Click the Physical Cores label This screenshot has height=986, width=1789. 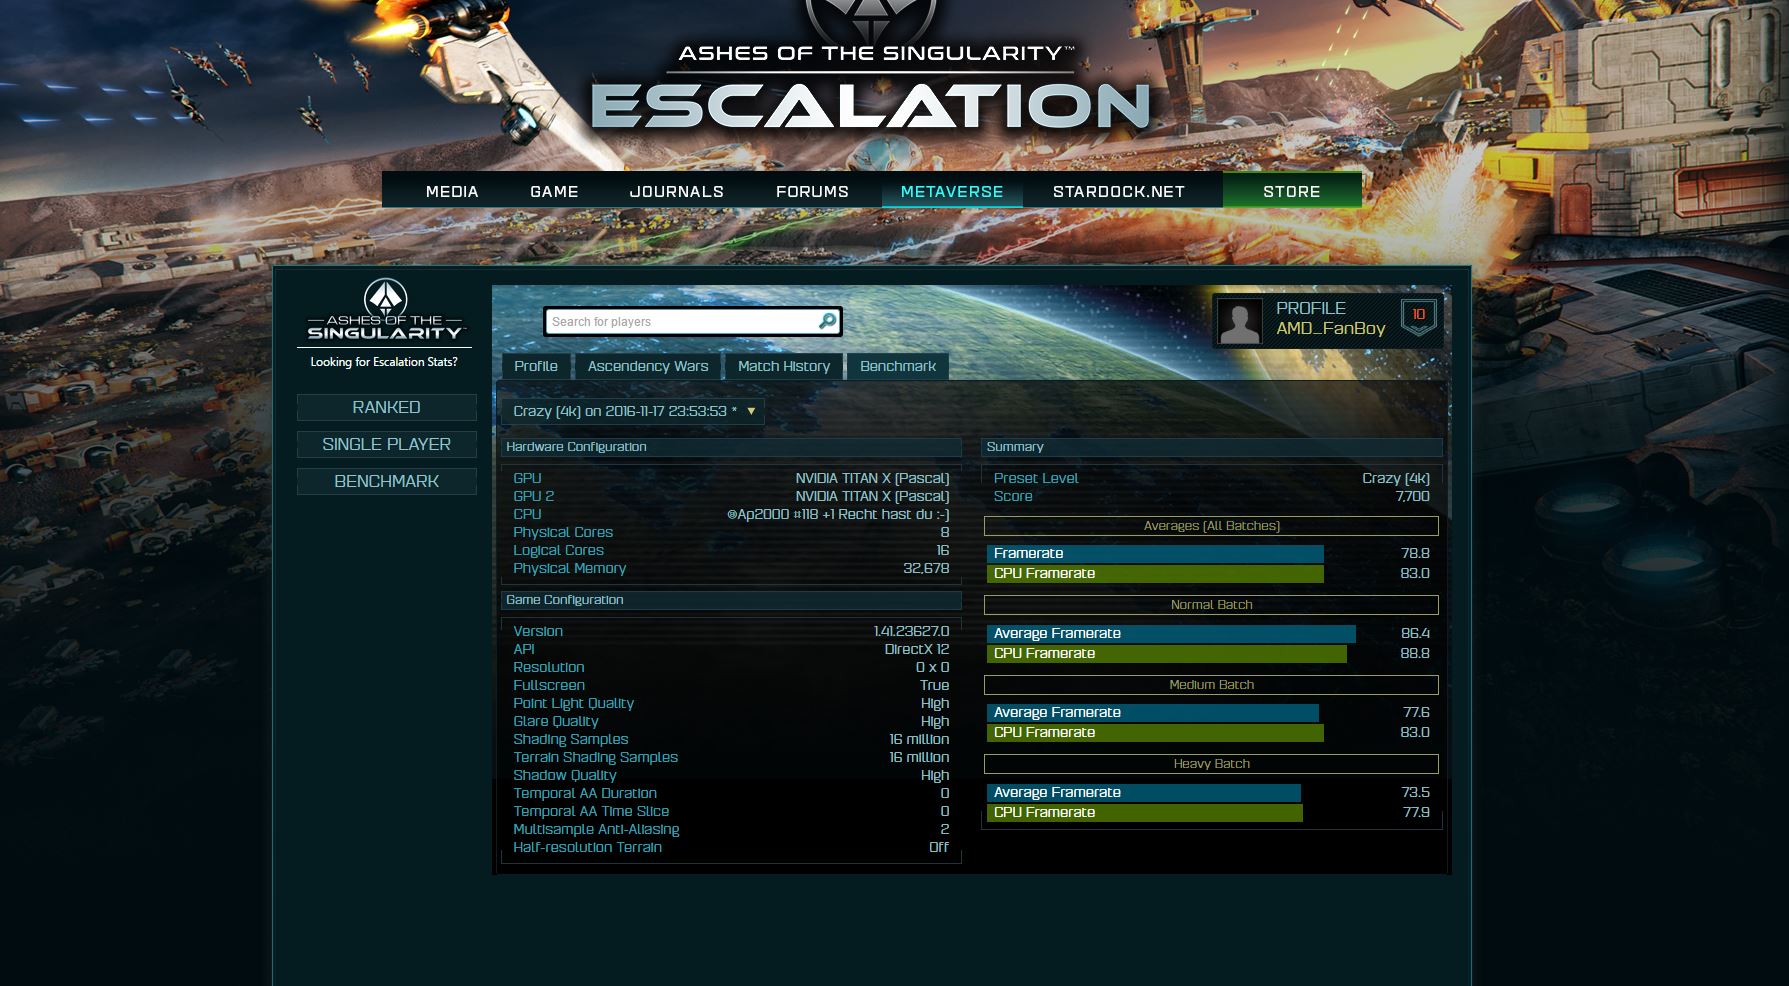[x=563, y=532]
